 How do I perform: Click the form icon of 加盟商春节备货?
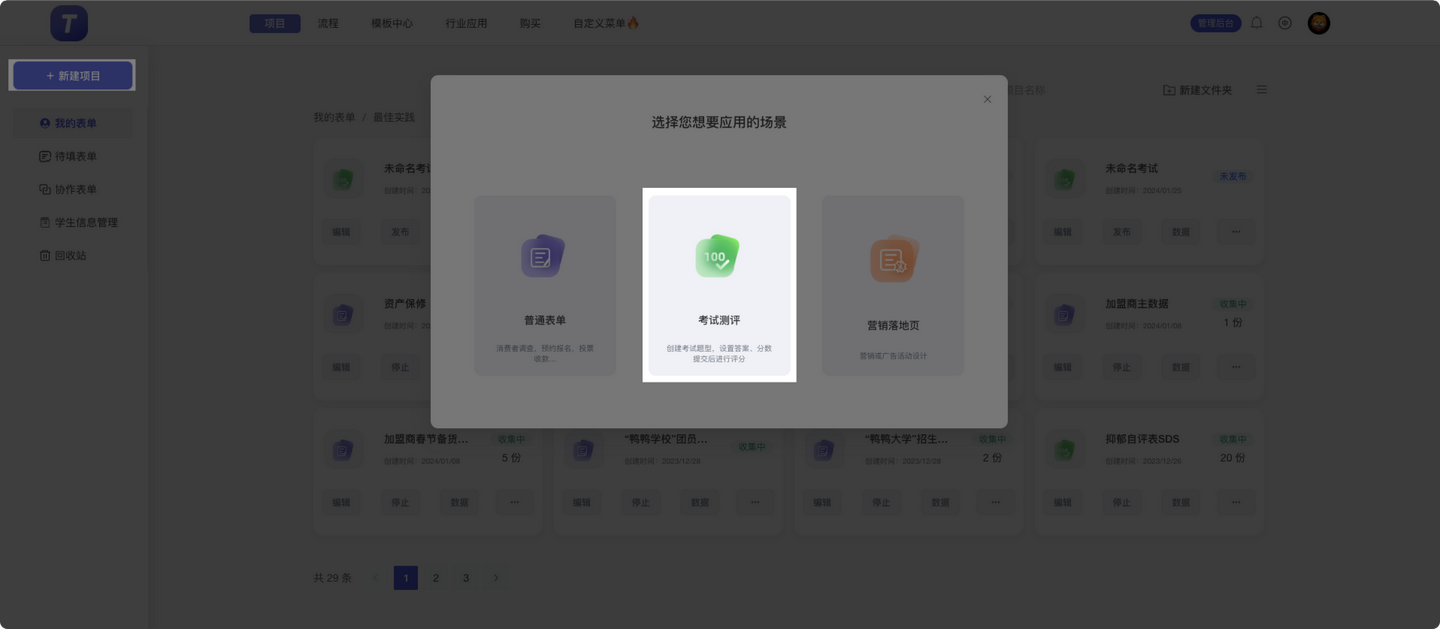pyautogui.click(x=343, y=450)
